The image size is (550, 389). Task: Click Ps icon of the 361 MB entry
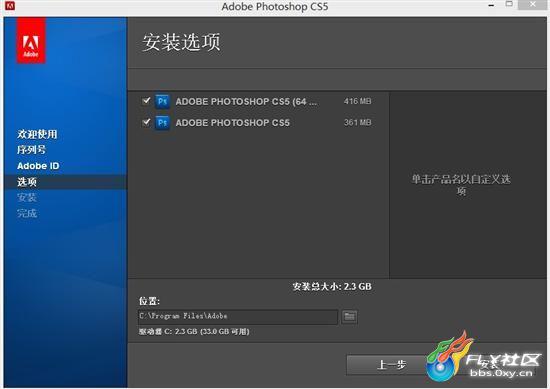tap(162, 123)
